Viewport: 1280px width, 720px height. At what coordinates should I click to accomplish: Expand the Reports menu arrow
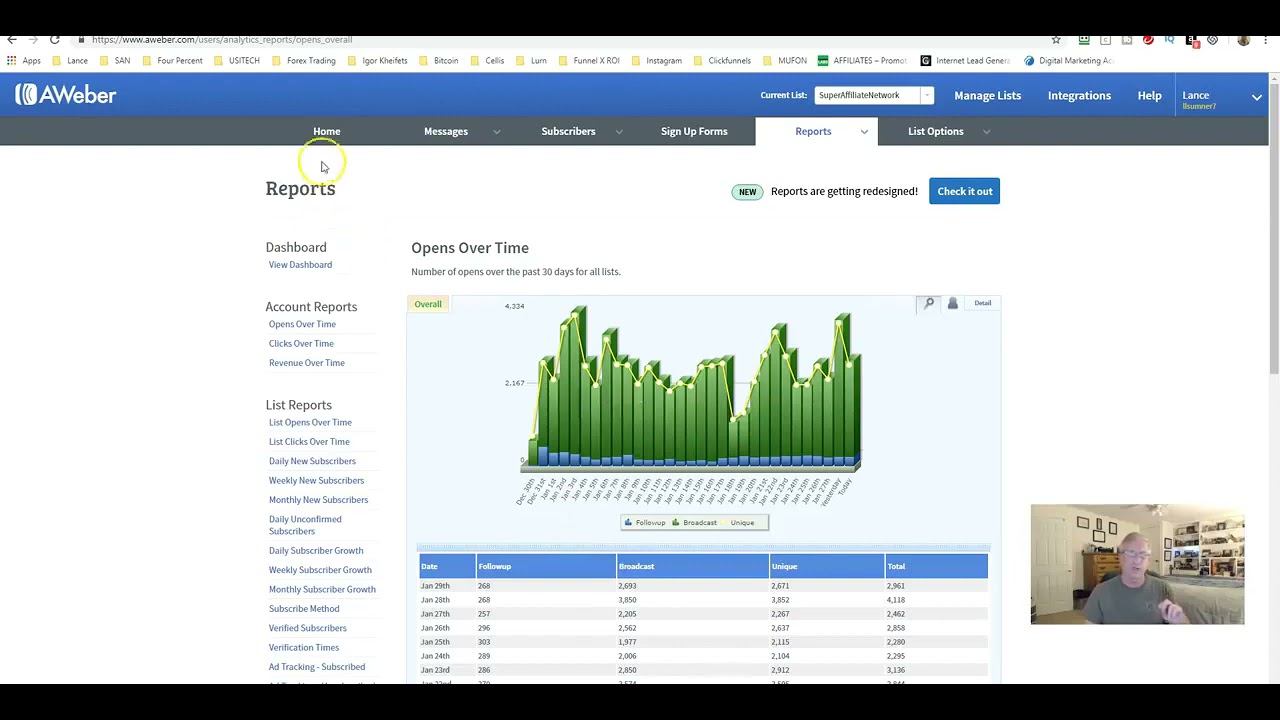pos(864,132)
